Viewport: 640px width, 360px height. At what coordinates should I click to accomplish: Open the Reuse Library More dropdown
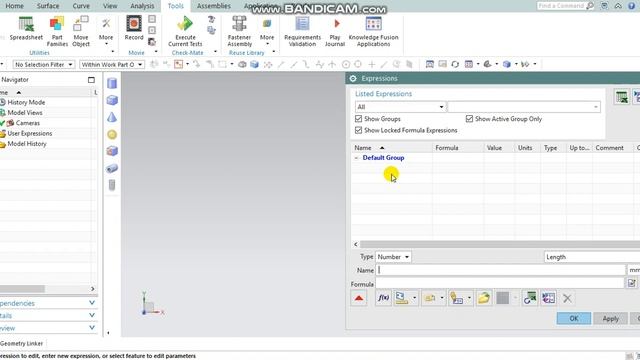click(x=267, y=31)
